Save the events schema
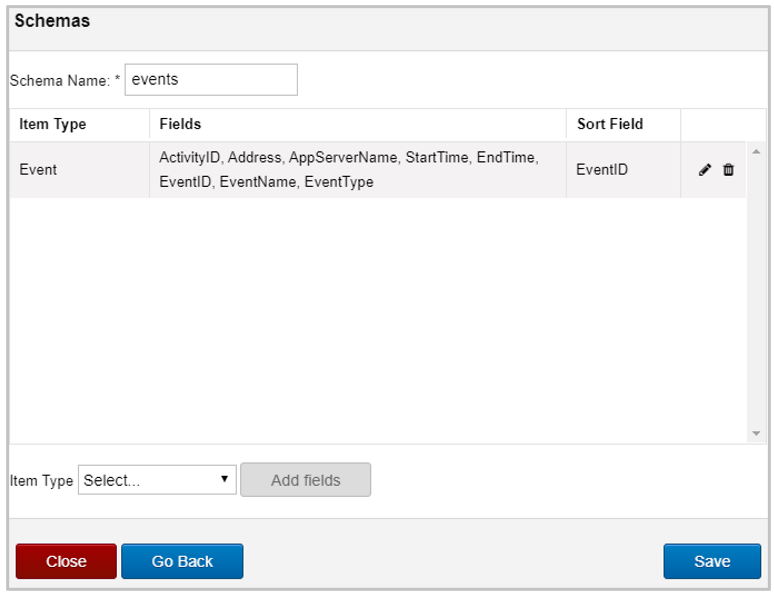This screenshot has height=592, width=774. (712, 561)
